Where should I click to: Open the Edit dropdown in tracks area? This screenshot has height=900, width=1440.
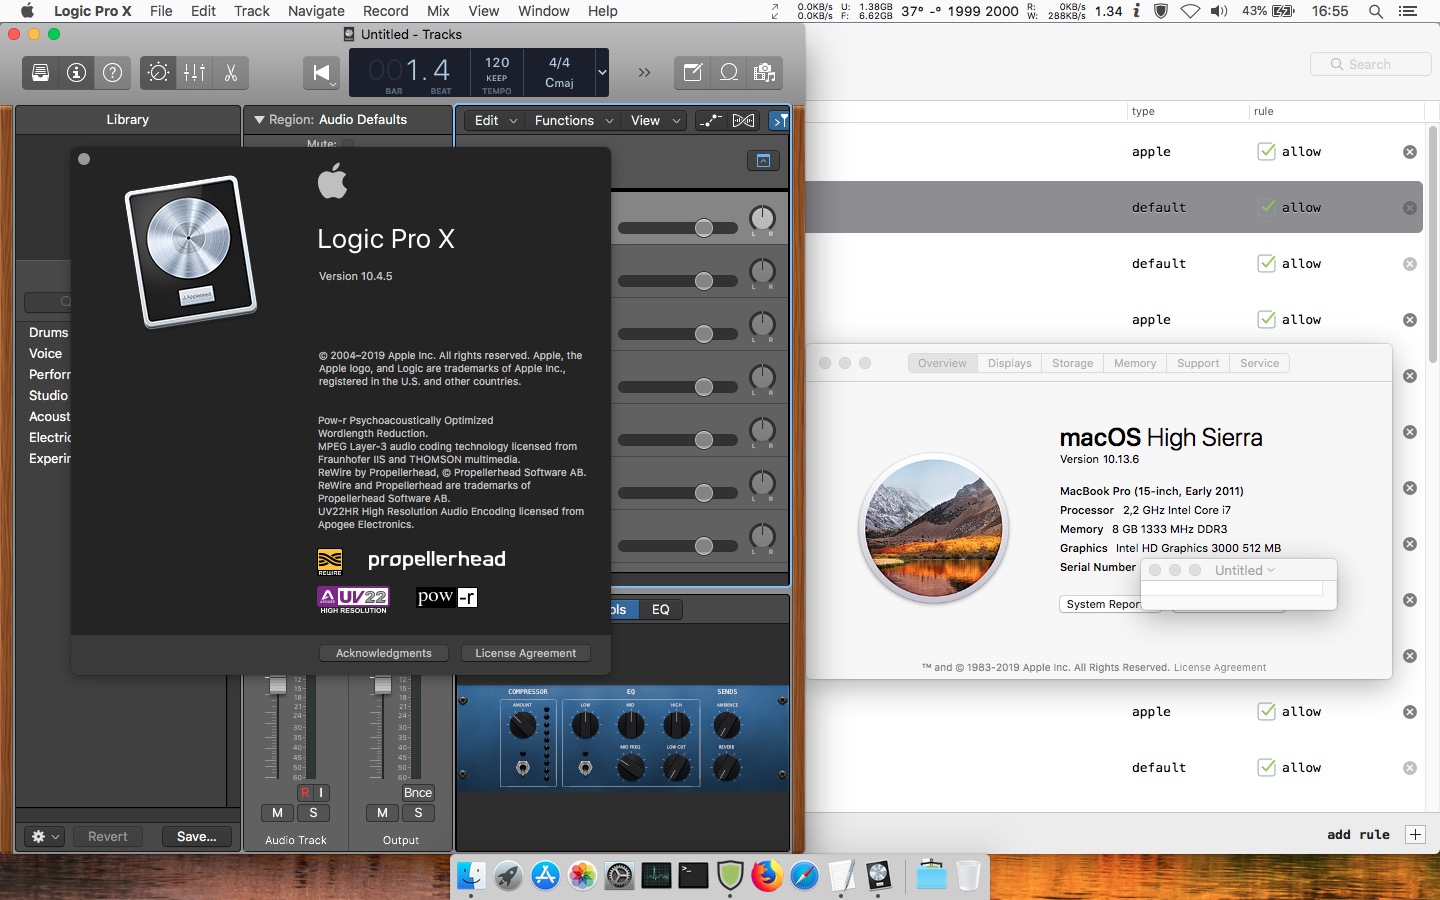(495, 120)
